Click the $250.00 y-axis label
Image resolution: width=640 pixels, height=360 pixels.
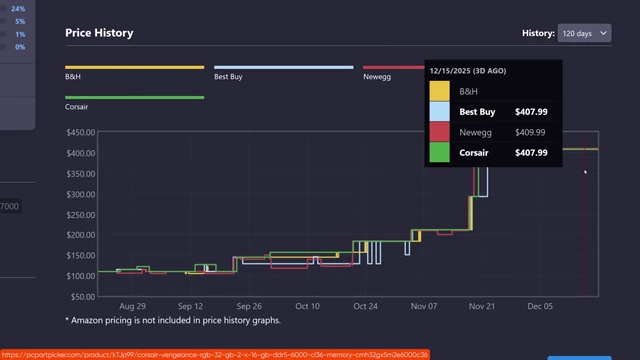tap(81, 215)
